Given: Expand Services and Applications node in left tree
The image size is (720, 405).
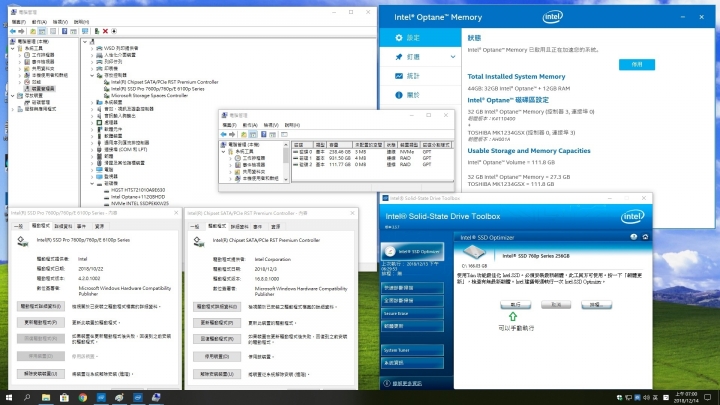Looking at the screenshot, I should [13, 109].
